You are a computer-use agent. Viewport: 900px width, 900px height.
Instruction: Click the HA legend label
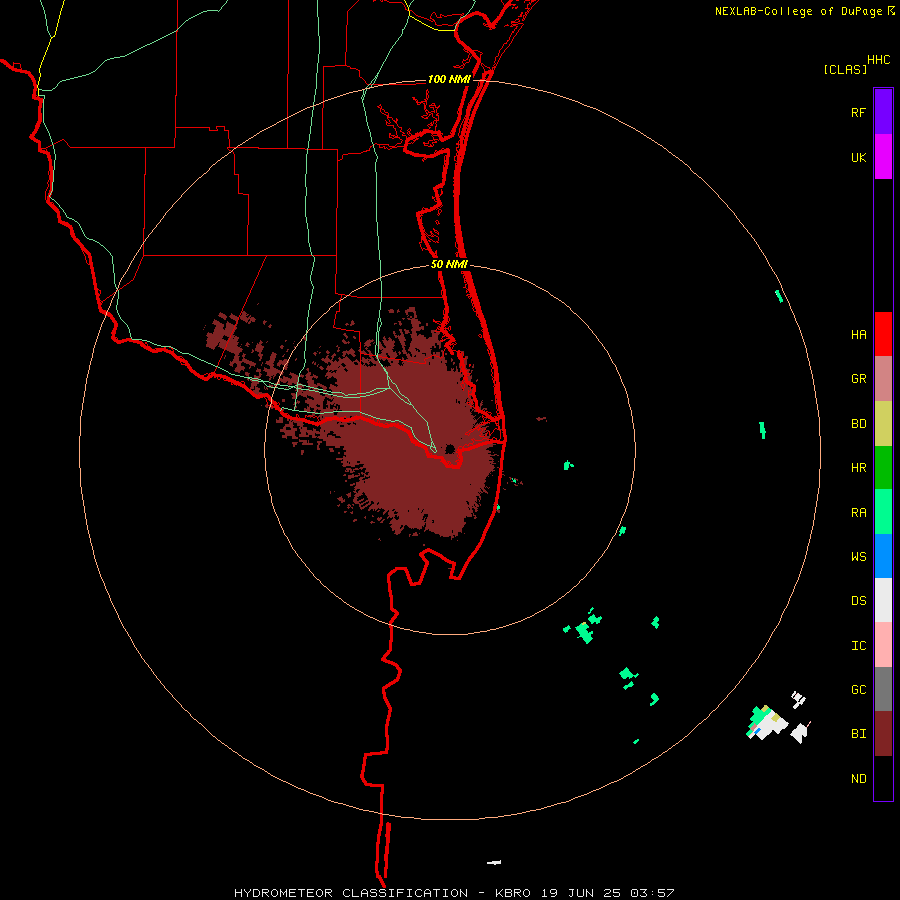pos(858,335)
